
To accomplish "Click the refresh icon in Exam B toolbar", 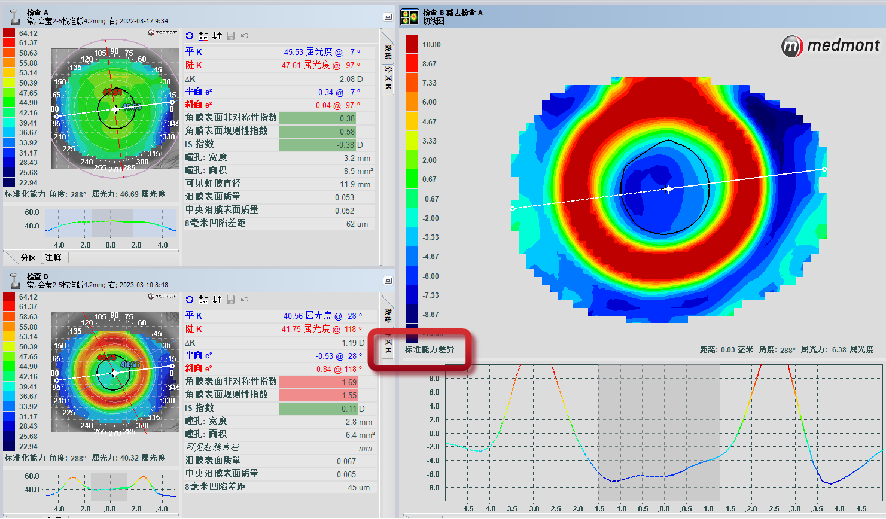I will (189, 299).
